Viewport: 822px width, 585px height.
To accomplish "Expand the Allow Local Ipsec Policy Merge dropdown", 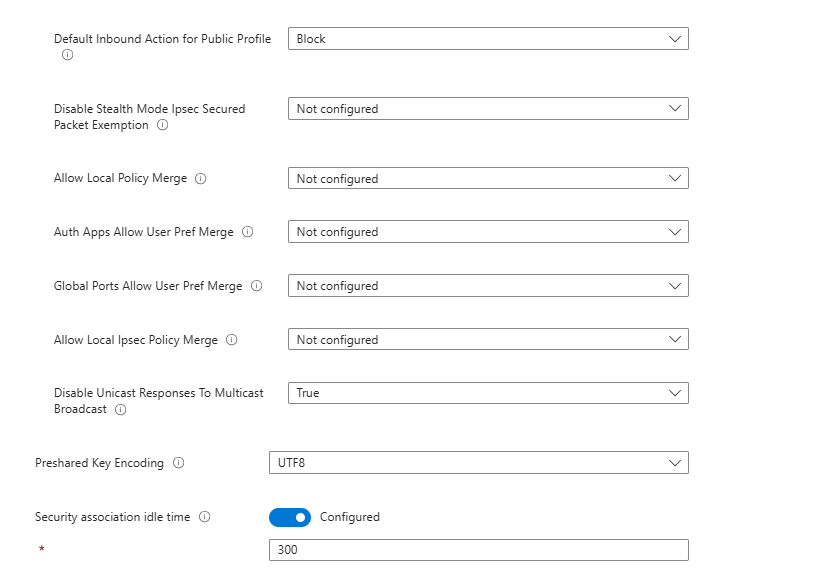I will 488,340.
